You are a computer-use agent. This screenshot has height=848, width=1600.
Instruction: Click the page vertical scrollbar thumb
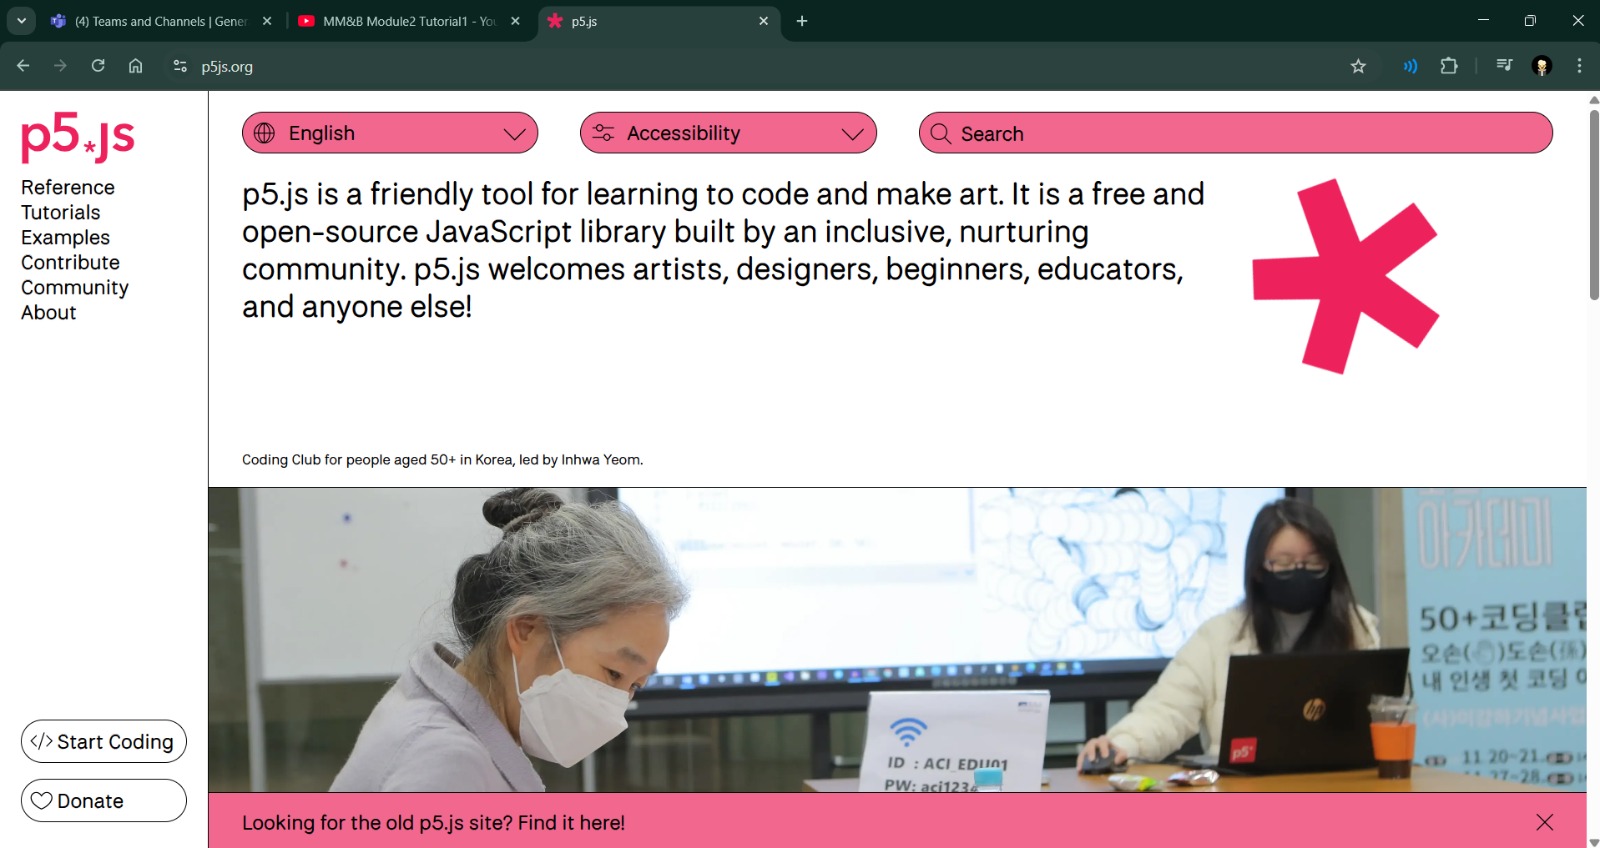tap(1594, 204)
